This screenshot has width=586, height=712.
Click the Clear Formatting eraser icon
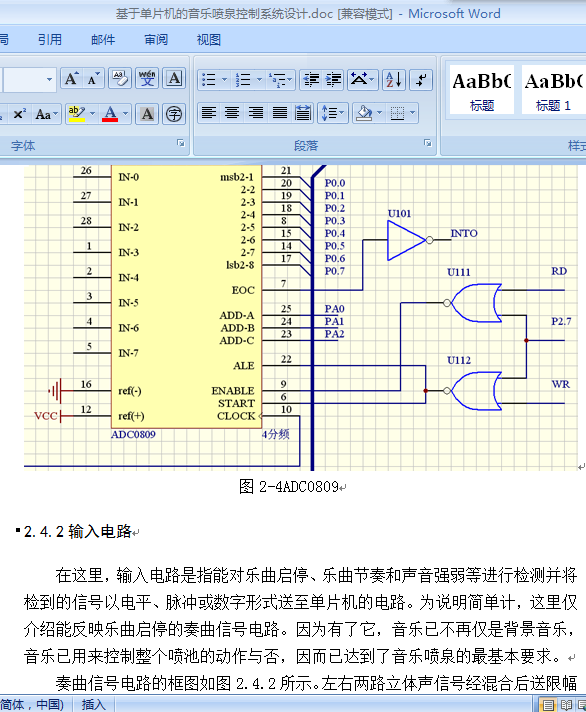pyautogui.click(x=120, y=79)
